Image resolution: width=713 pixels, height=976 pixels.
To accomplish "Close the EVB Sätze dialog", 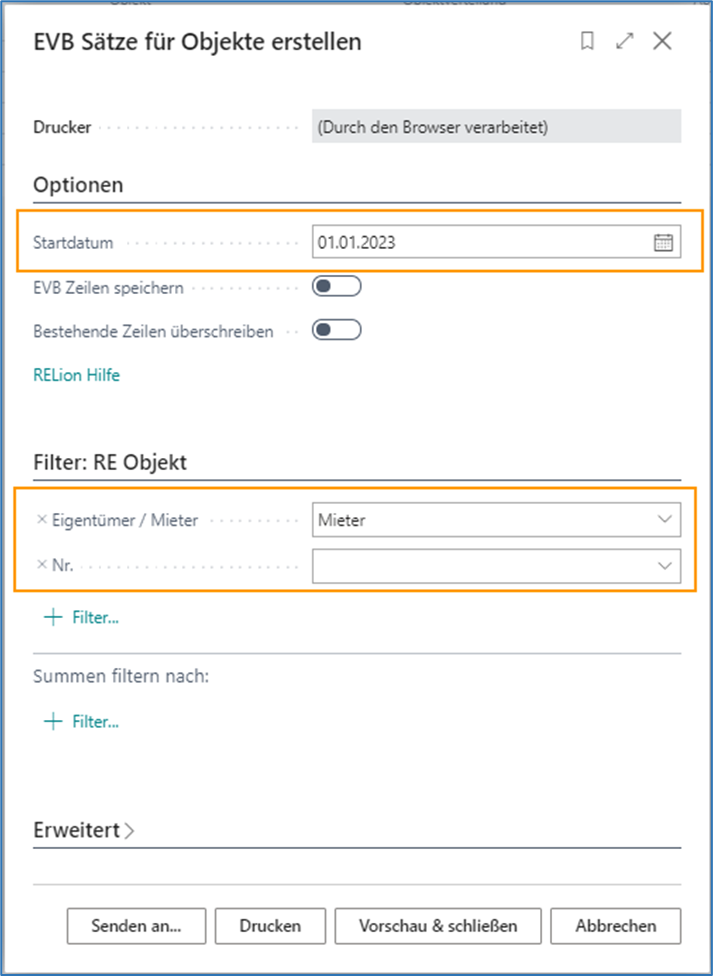I will (662, 41).
